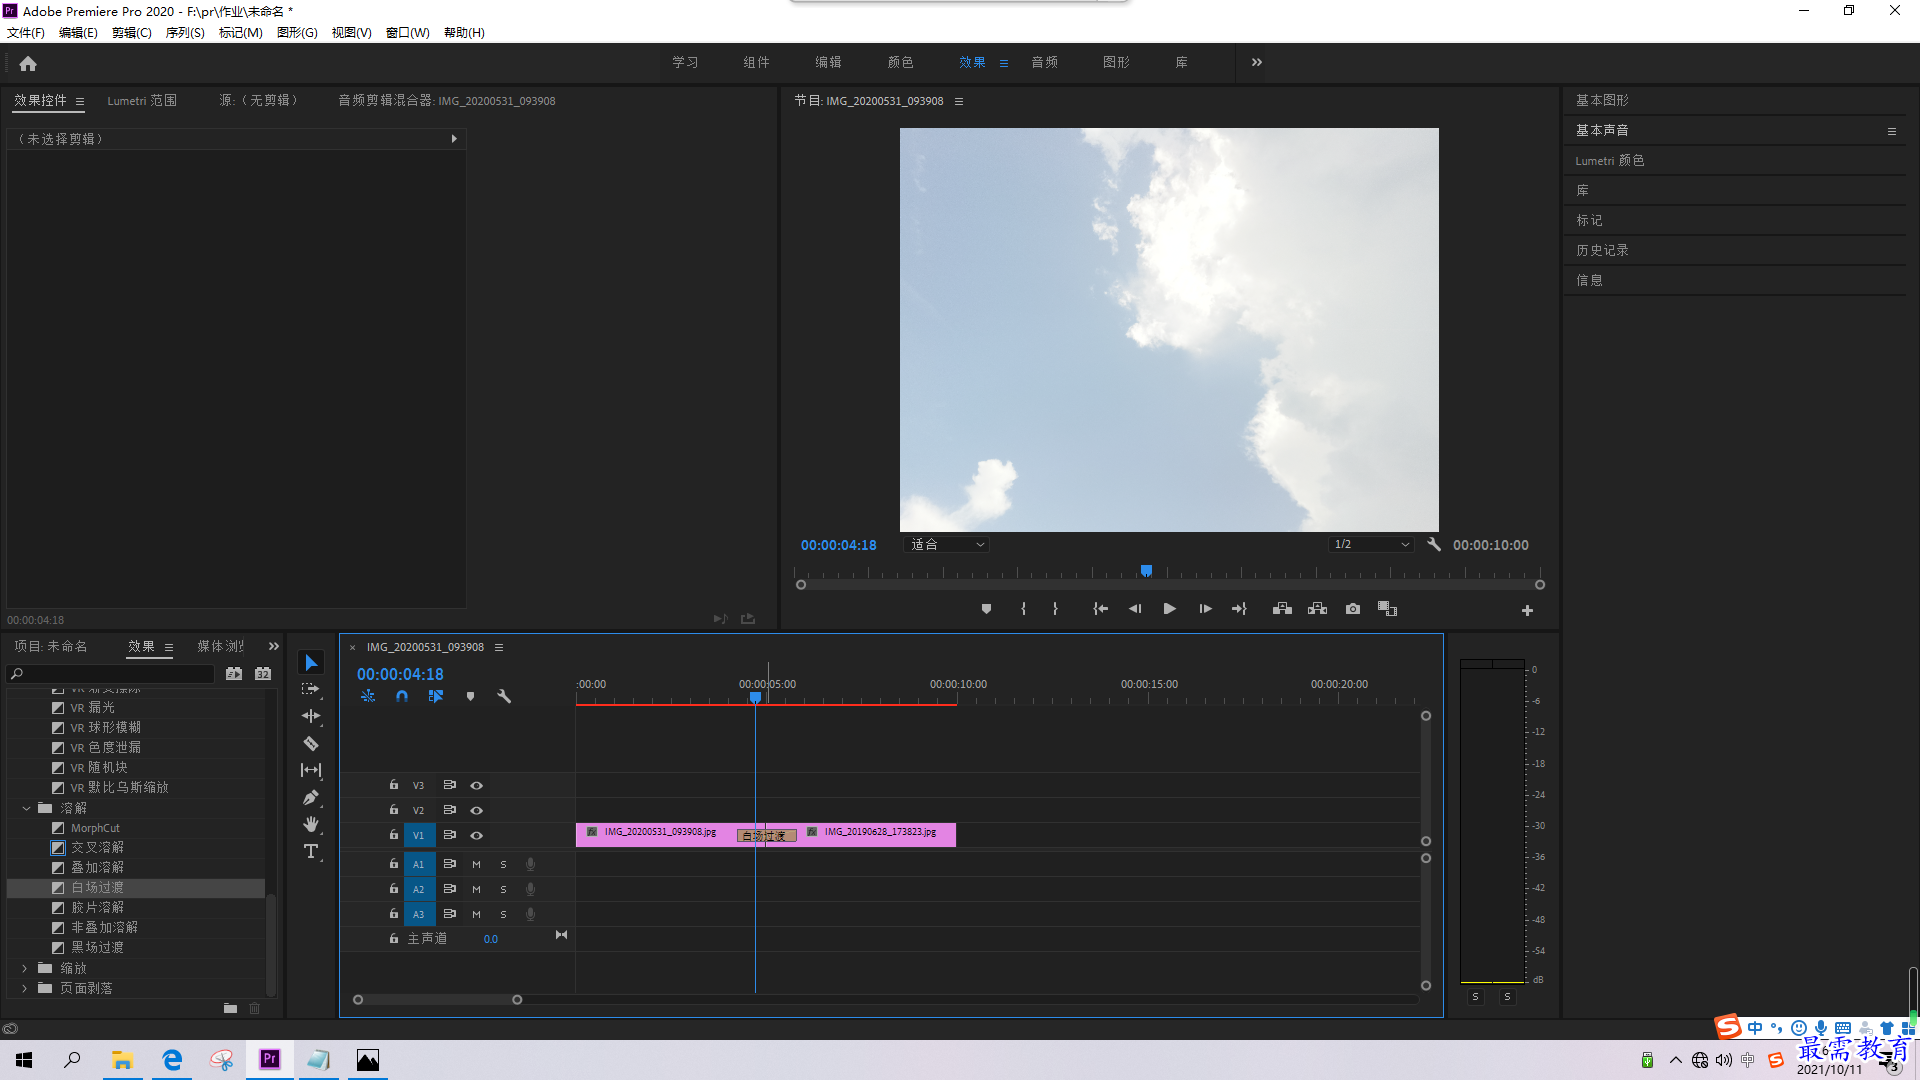Open 文件(F) menu

click(26, 33)
